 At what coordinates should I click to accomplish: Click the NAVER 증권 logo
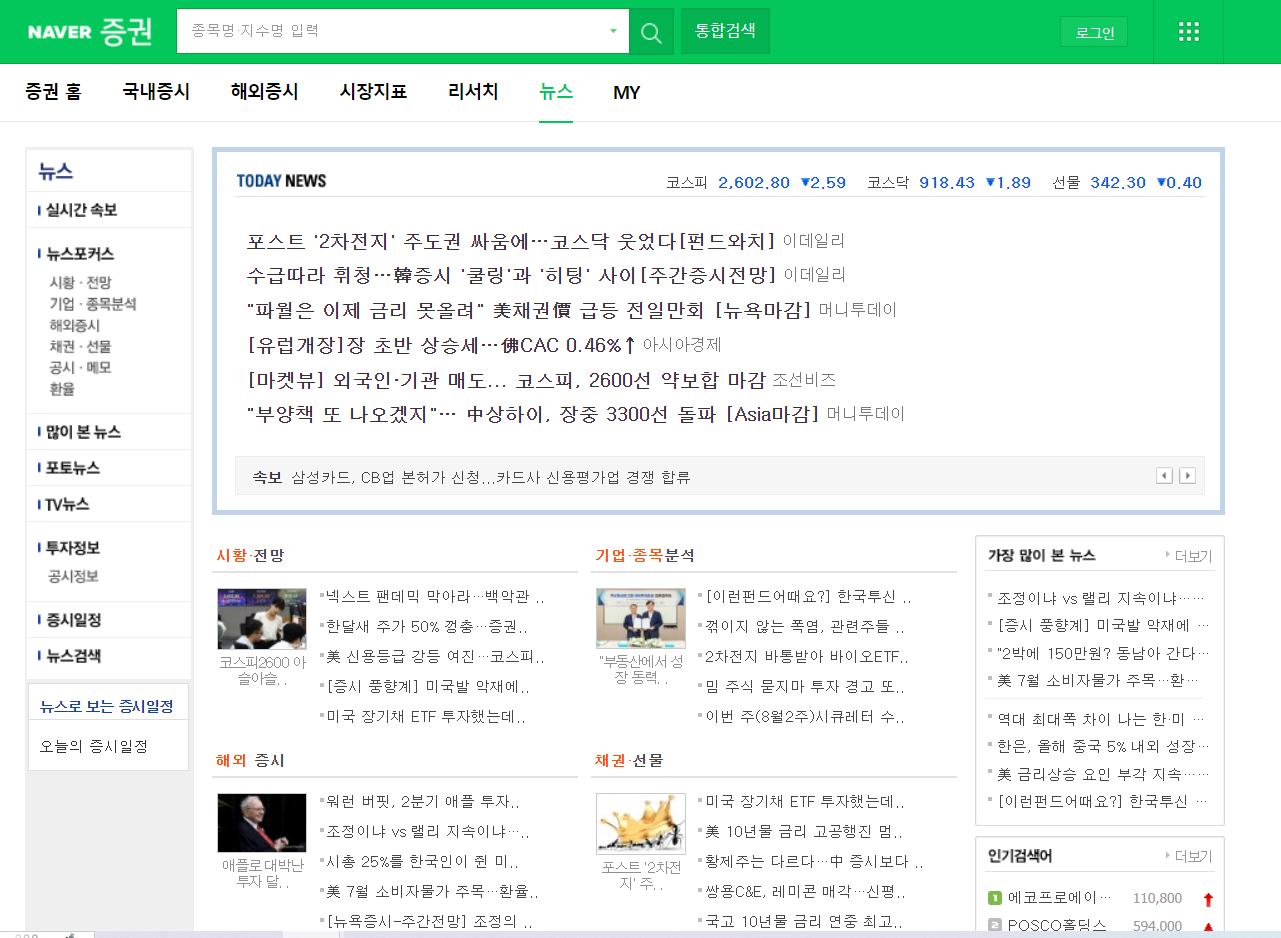(x=90, y=31)
